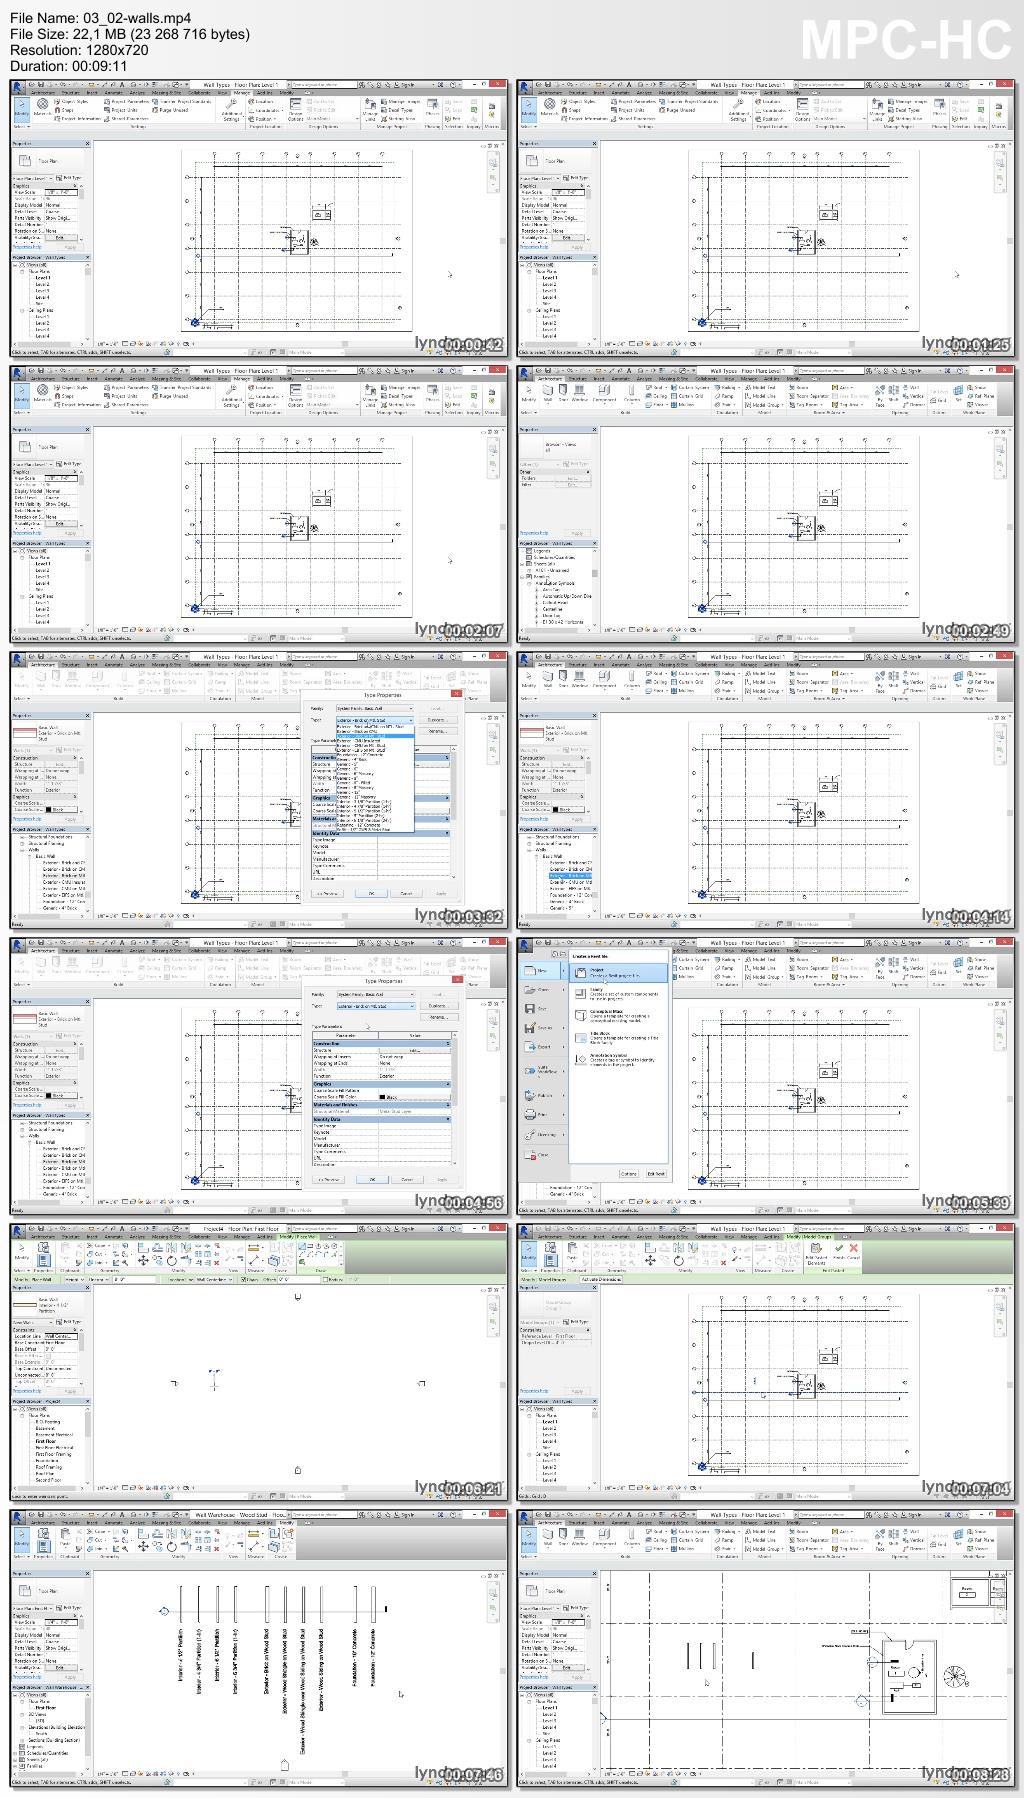Open the thumbnail frame at 00:00:42
Screen dimensions: 1024x1798
pyautogui.click(x=260, y=219)
